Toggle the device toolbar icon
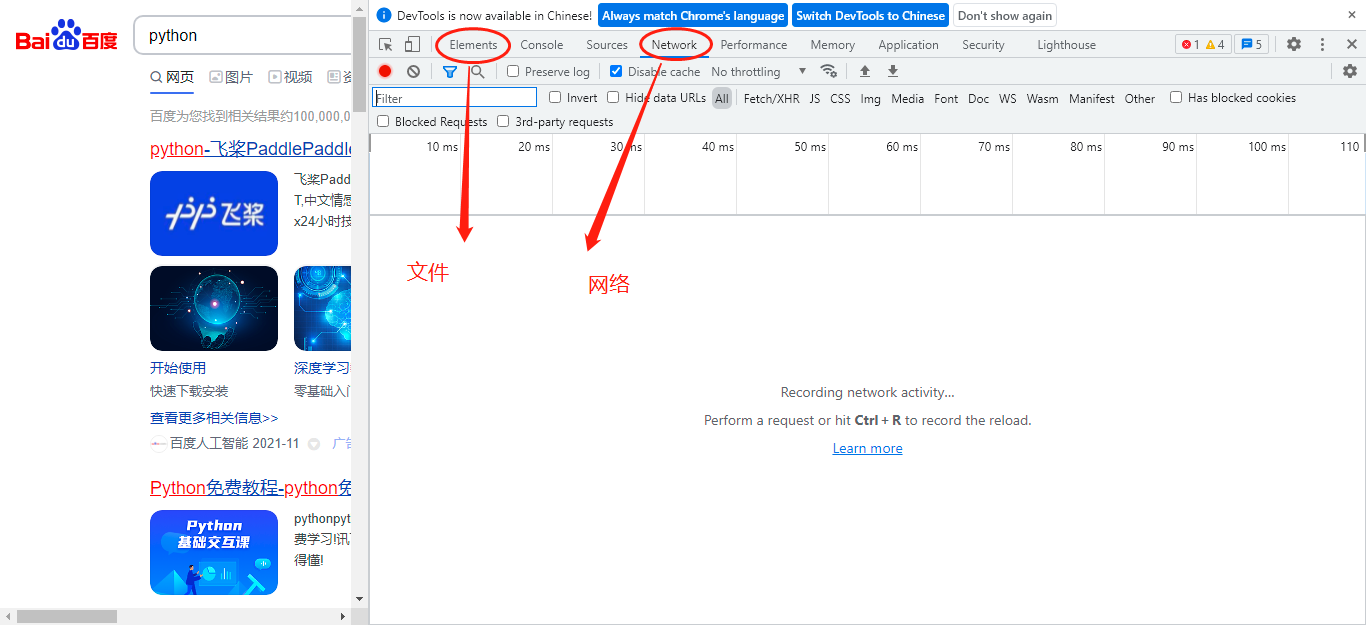This screenshot has width=1366, height=625. pos(412,45)
